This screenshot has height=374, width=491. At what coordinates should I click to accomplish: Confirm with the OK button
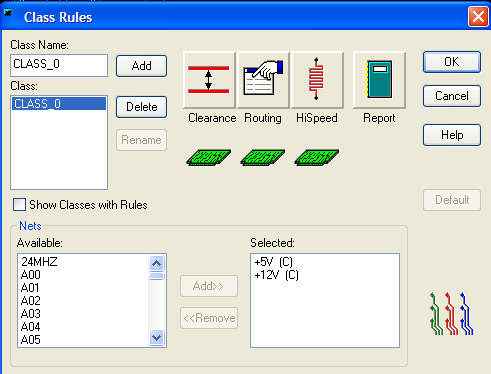(452, 62)
